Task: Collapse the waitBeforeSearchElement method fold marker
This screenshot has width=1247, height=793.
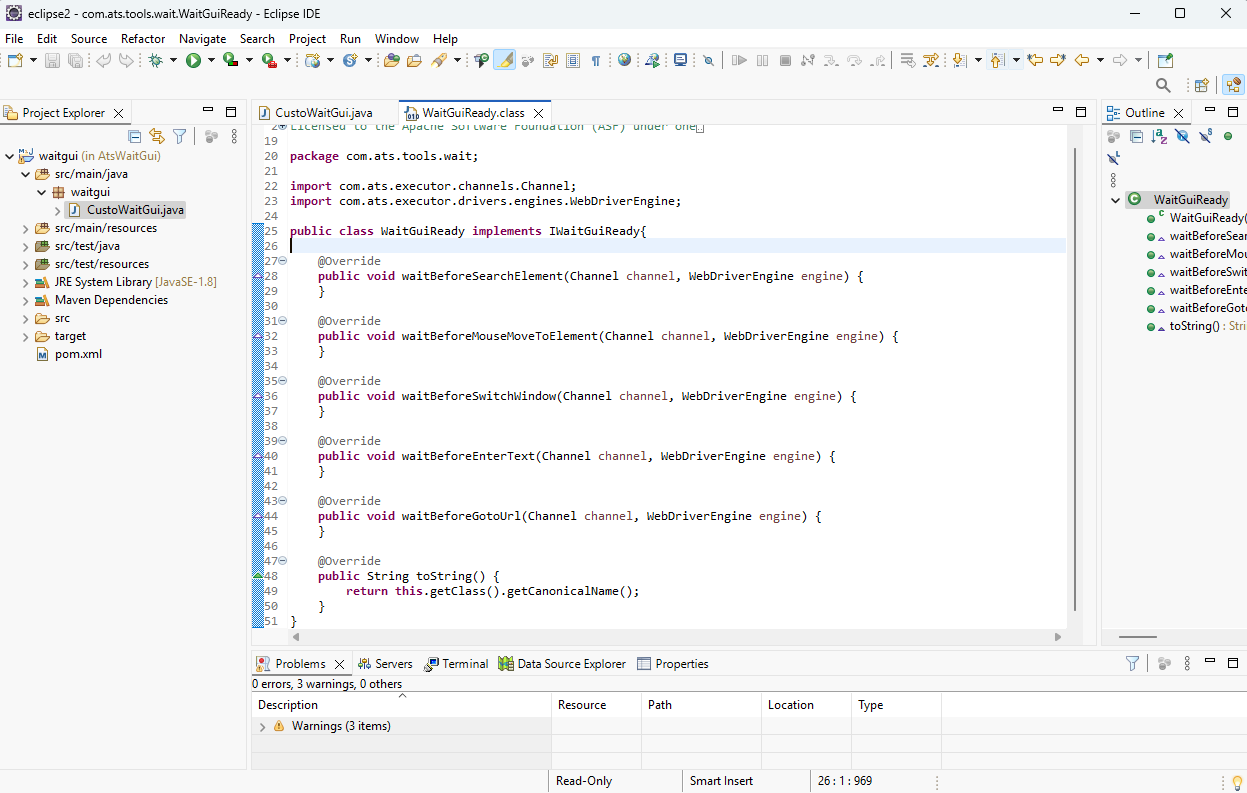Action: [x=283, y=261]
